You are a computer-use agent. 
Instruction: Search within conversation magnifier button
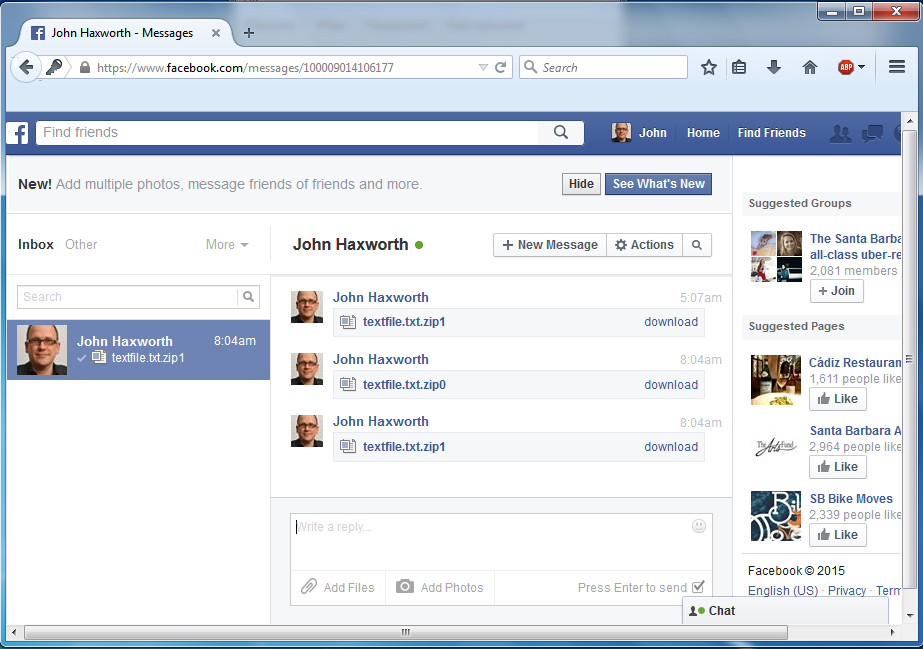pyautogui.click(x=697, y=245)
